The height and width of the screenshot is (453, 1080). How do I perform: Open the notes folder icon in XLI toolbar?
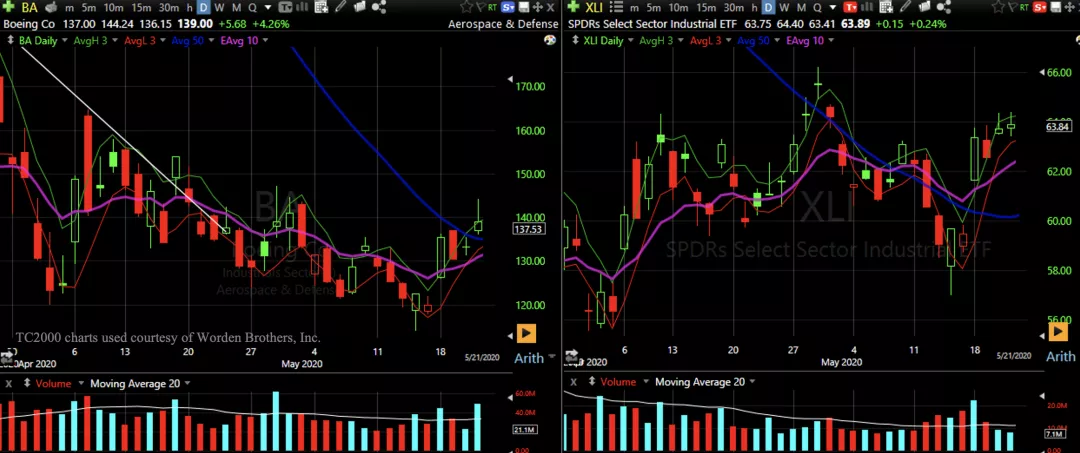tap(925, 7)
